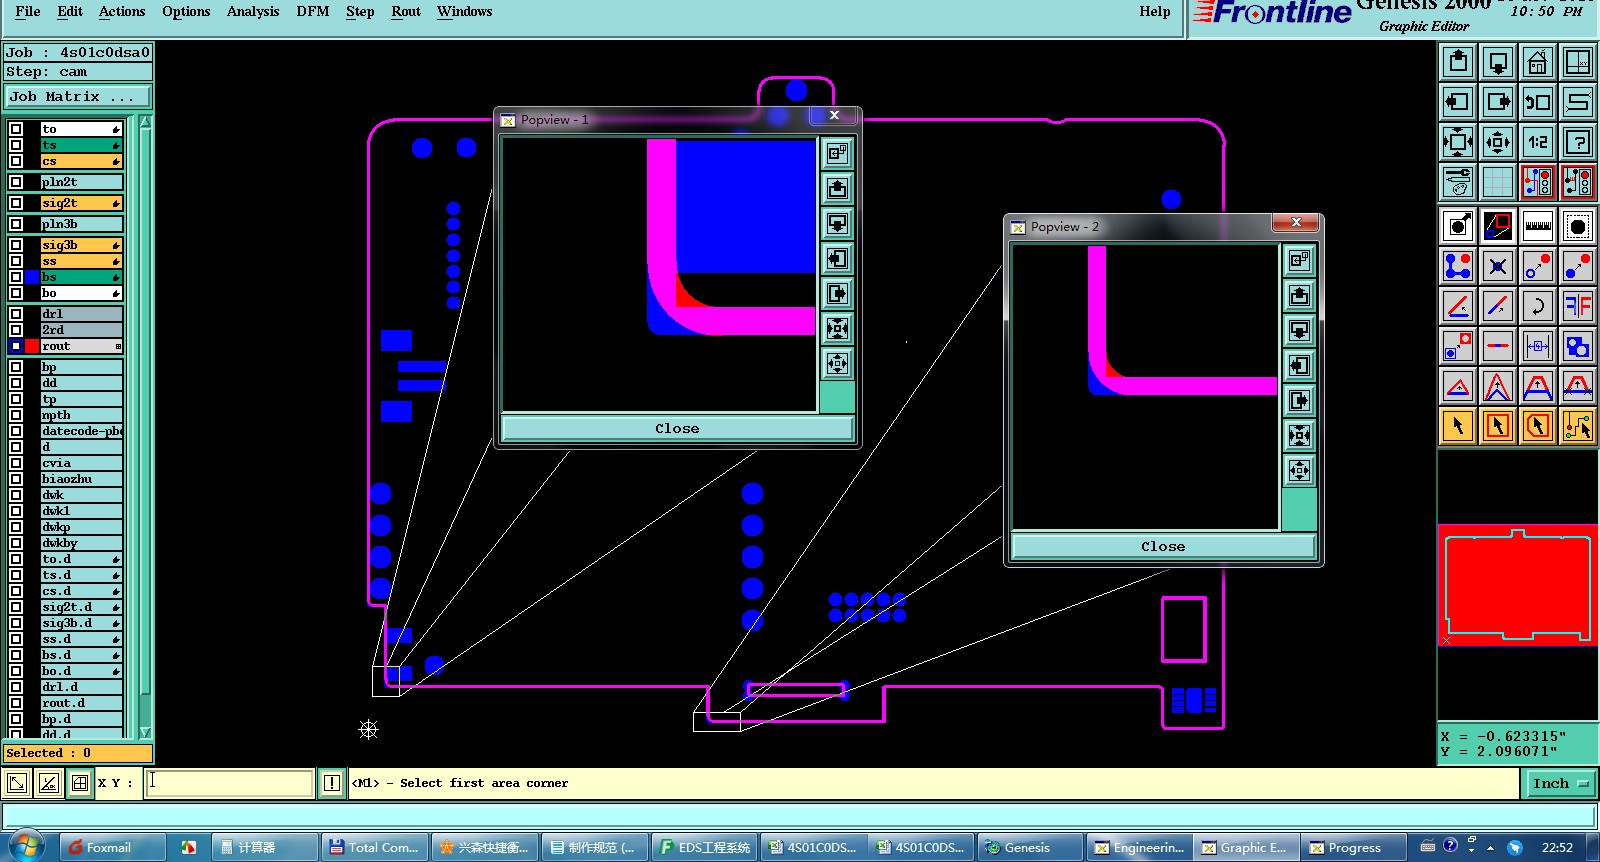Select the rotate arc arrow tool
This screenshot has width=1600, height=862.
(x=1538, y=306)
